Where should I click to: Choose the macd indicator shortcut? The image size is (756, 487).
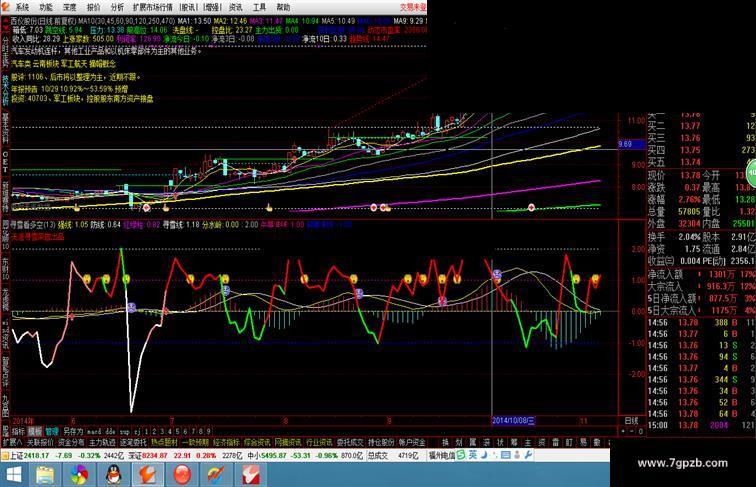pyautogui.click(x=94, y=431)
